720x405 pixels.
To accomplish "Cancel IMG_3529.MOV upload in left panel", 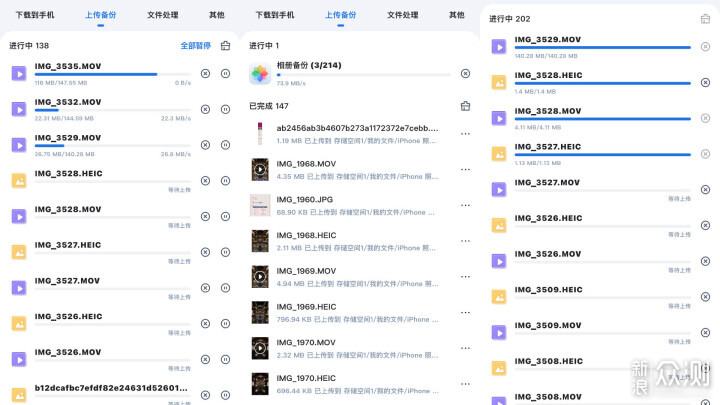I will click(x=205, y=145).
